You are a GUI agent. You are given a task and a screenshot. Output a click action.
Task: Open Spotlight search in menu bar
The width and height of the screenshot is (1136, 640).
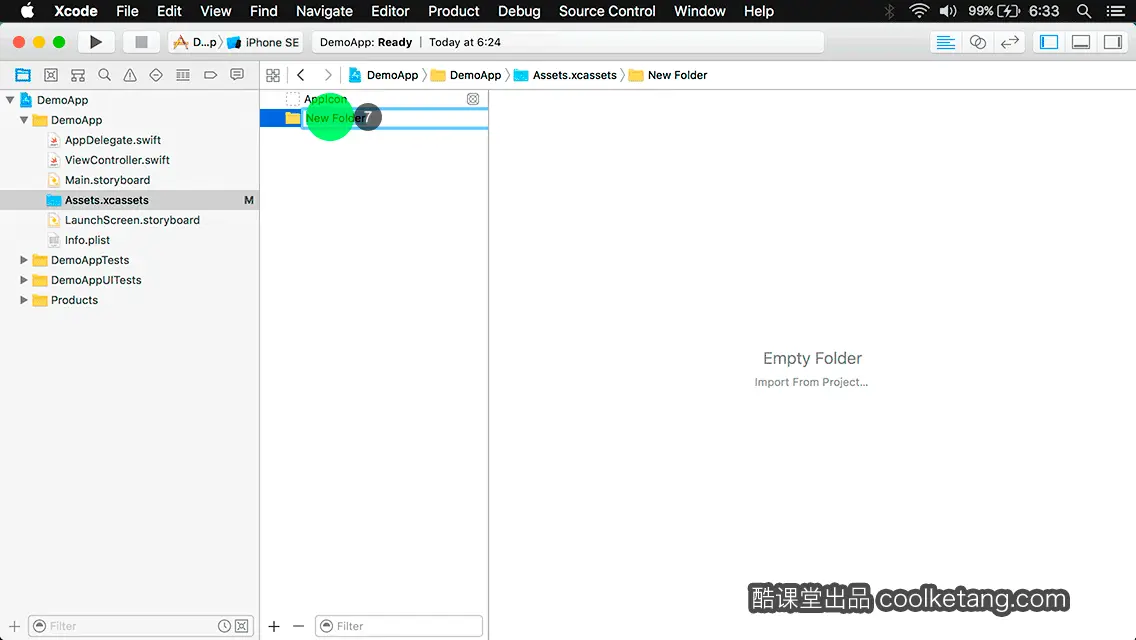point(1084,11)
